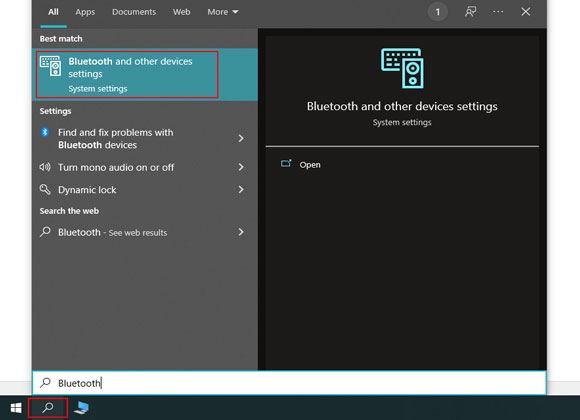Click the speaker icon beside mono audio

(45, 167)
